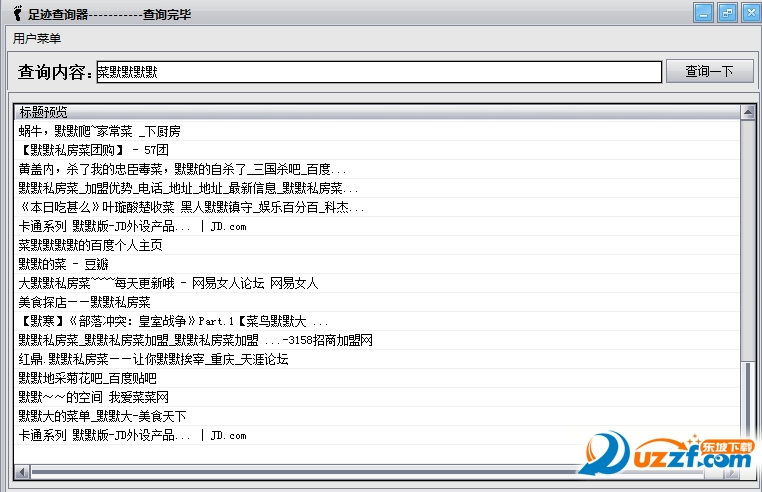762x492 pixels.
Task: Click the 标题预览 column header
Action: (x=377, y=112)
